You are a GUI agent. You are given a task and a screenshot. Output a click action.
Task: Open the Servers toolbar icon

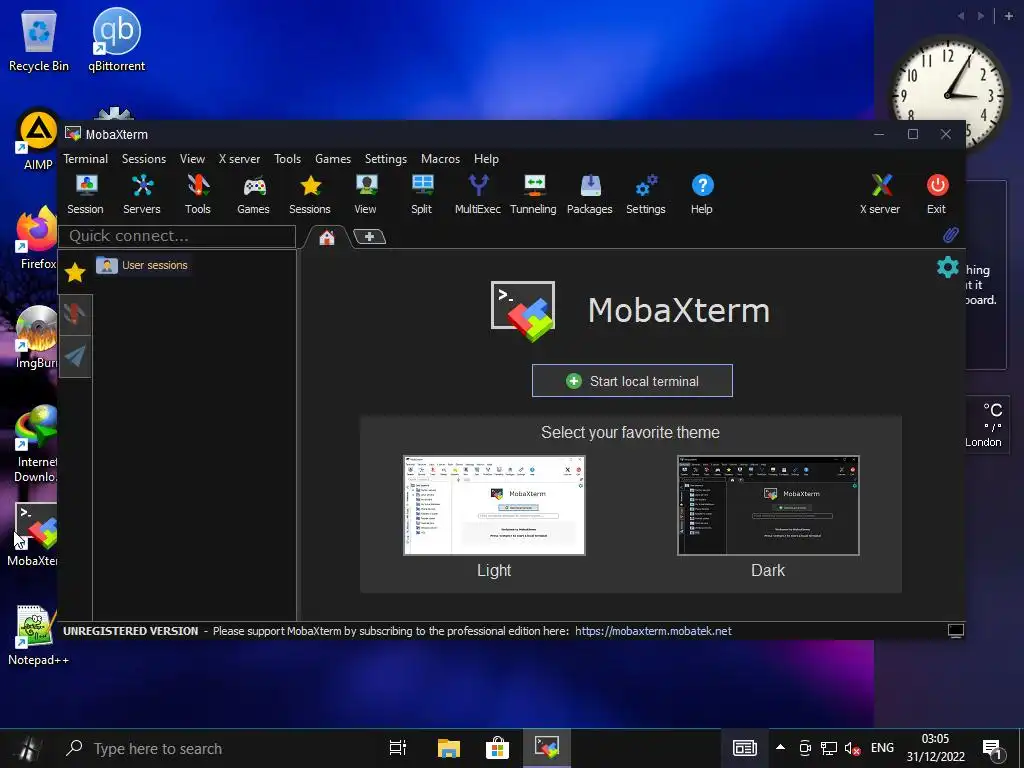(x=142, y=194)
